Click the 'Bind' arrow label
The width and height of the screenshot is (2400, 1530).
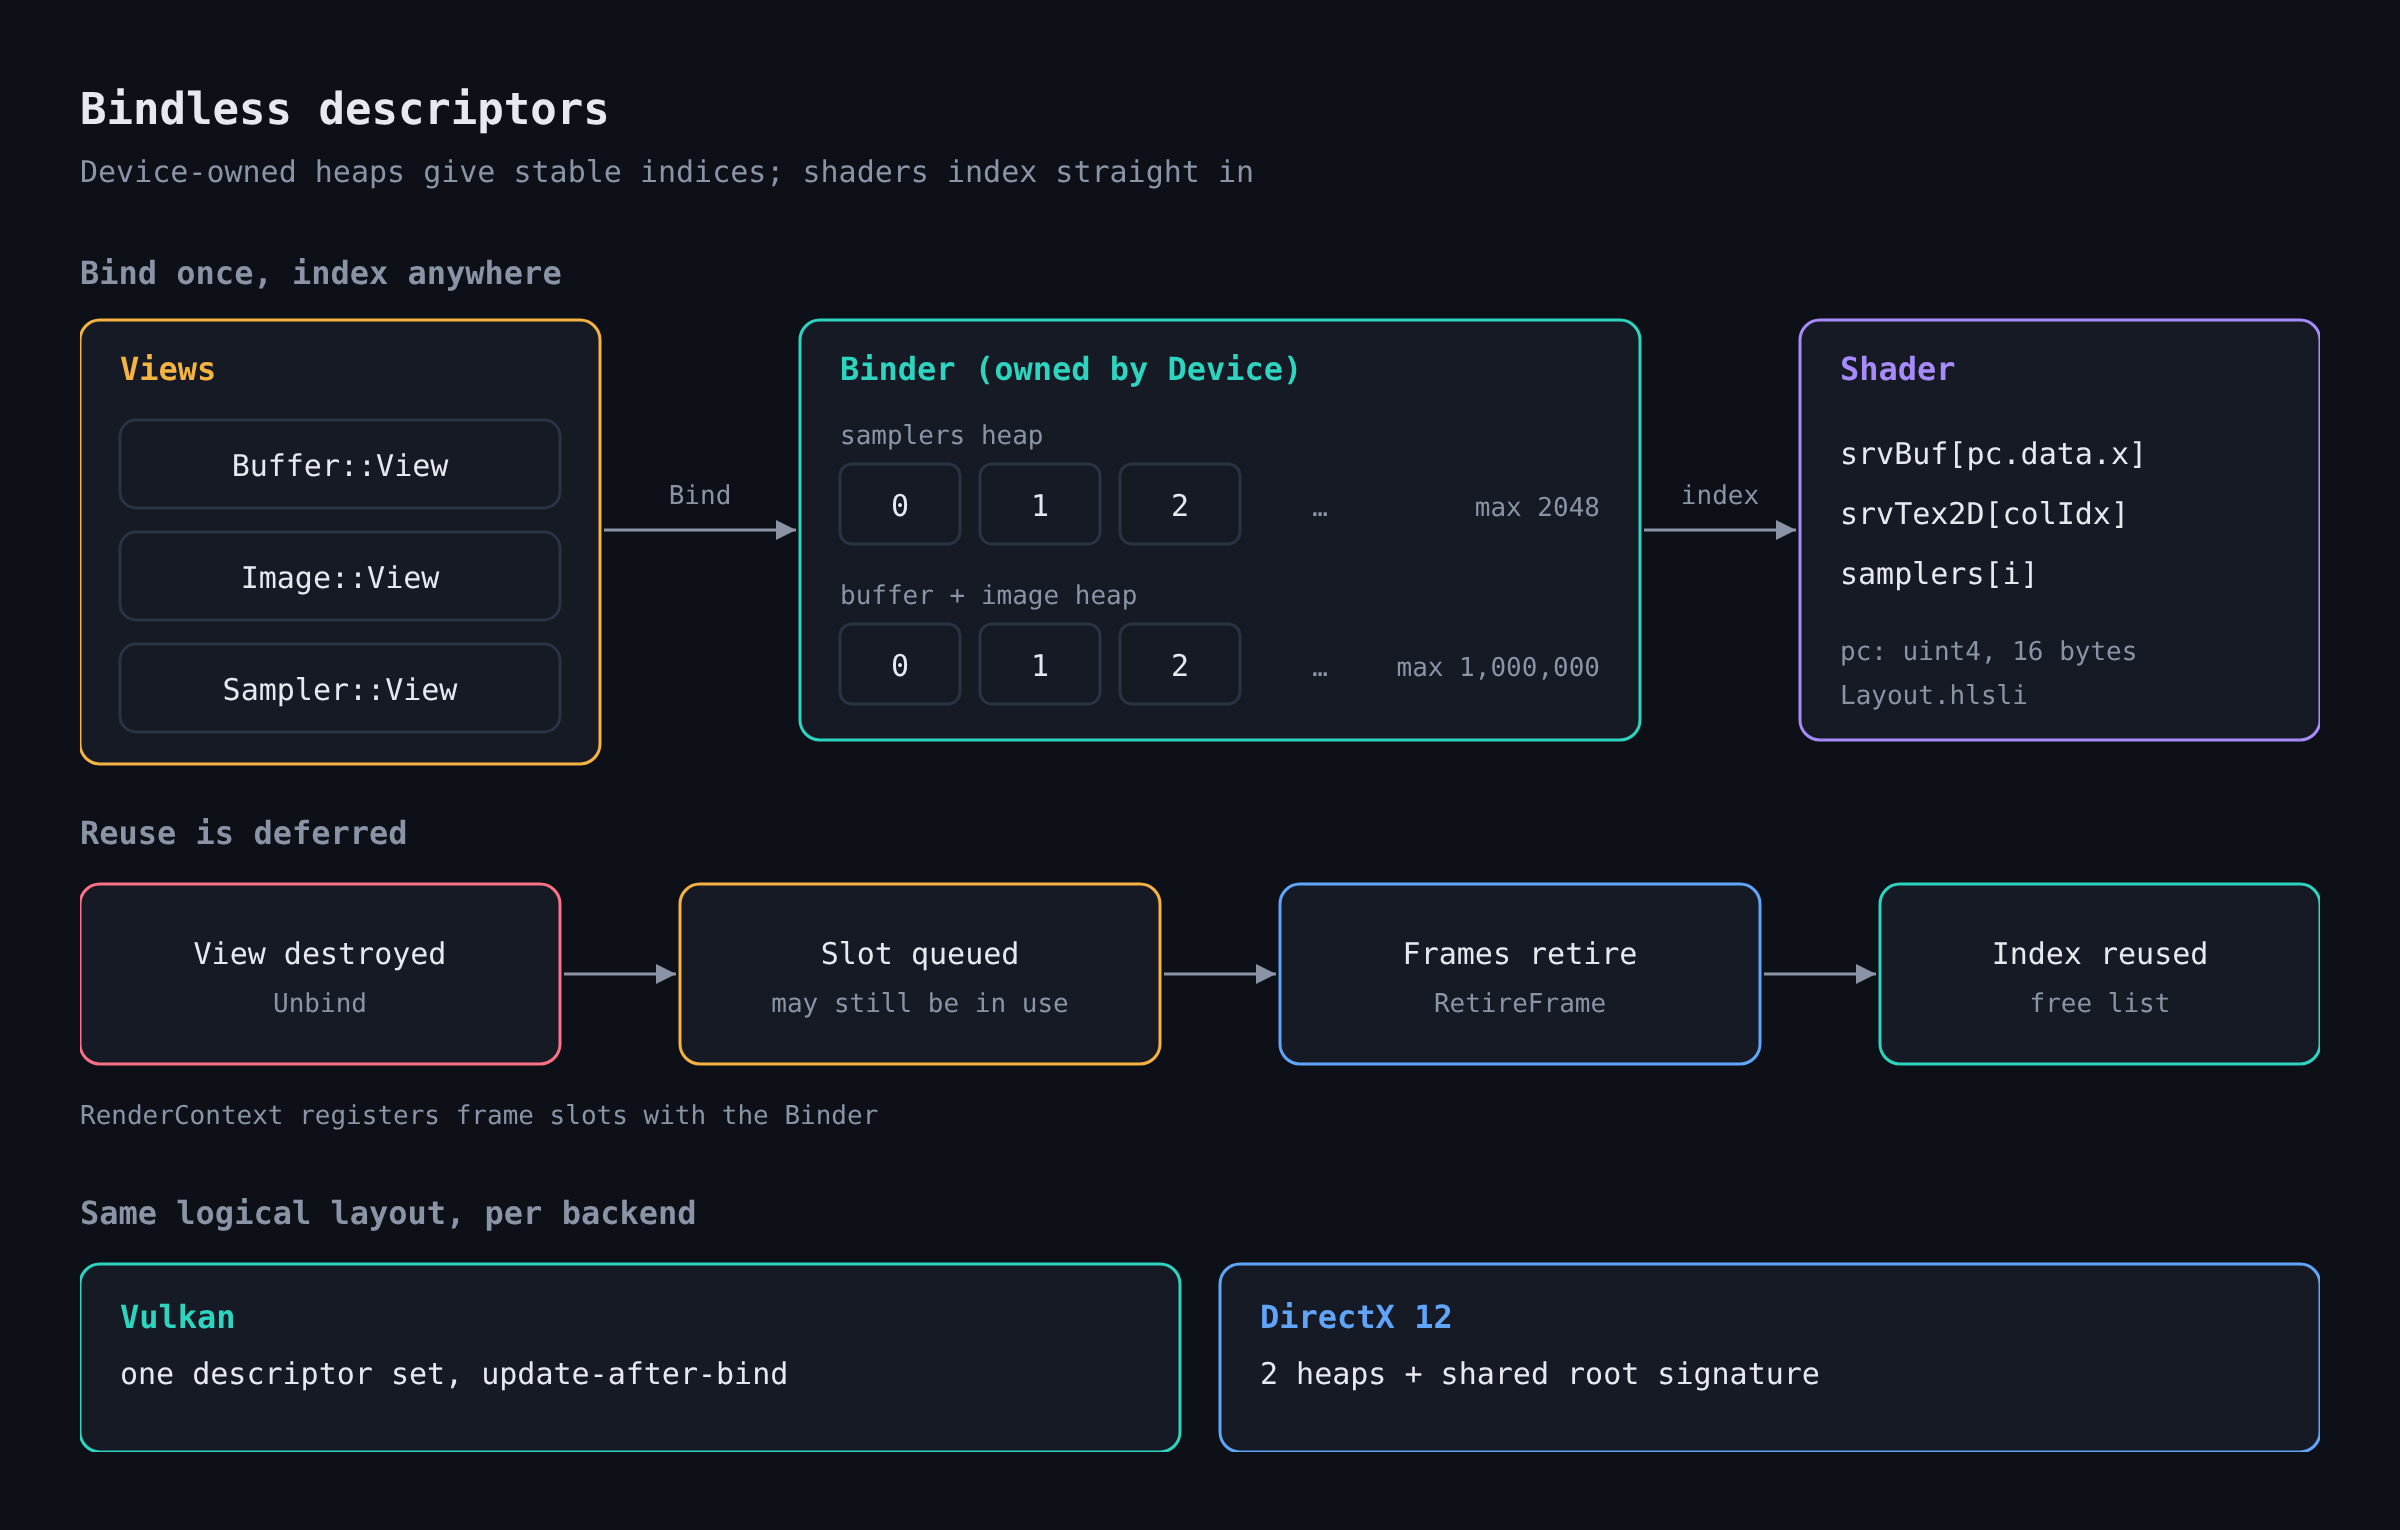coord(700,495)
